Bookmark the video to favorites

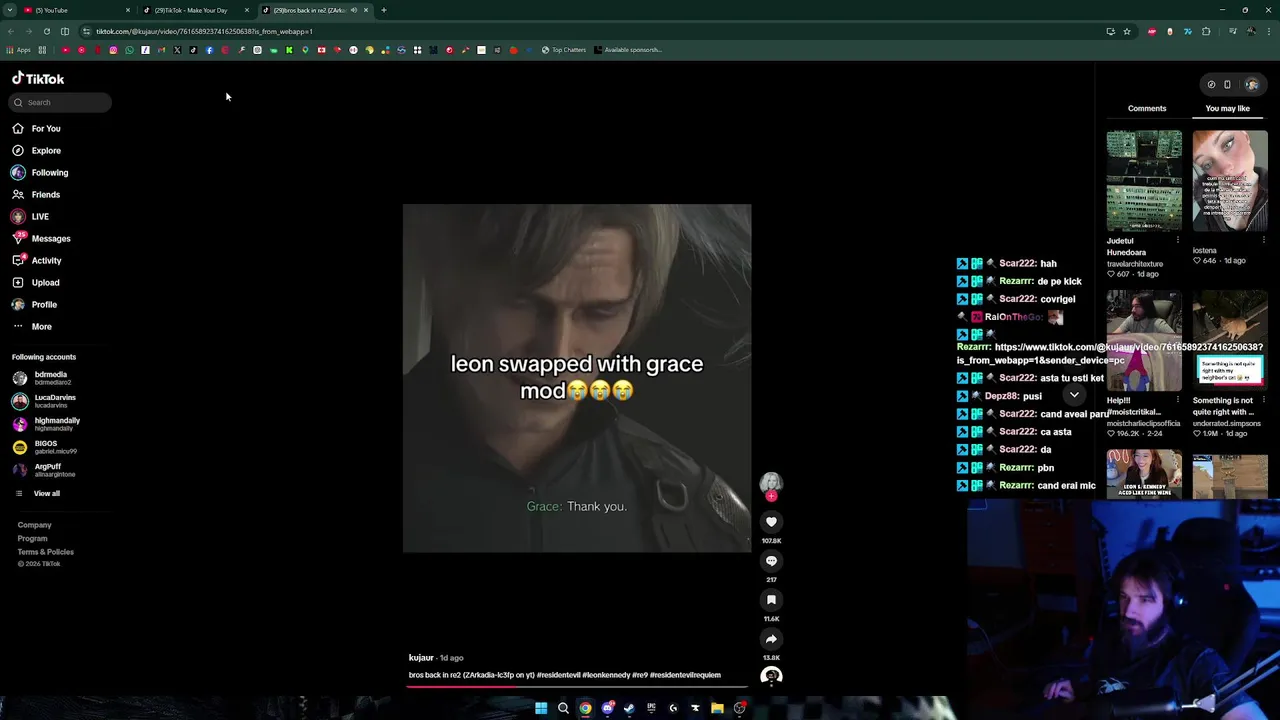coord(771,600)
